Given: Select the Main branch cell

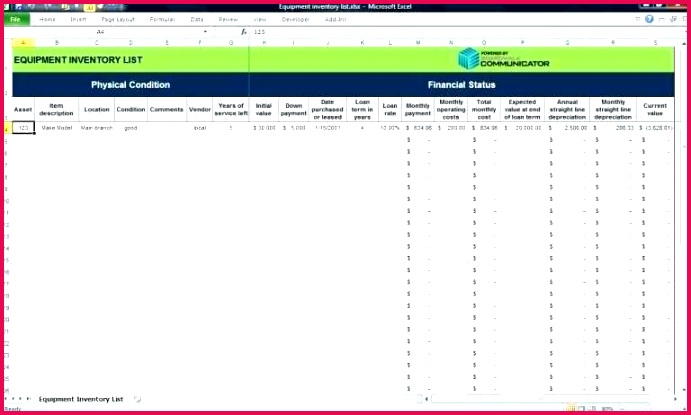Looking at the screenshot, I should 97,128.
